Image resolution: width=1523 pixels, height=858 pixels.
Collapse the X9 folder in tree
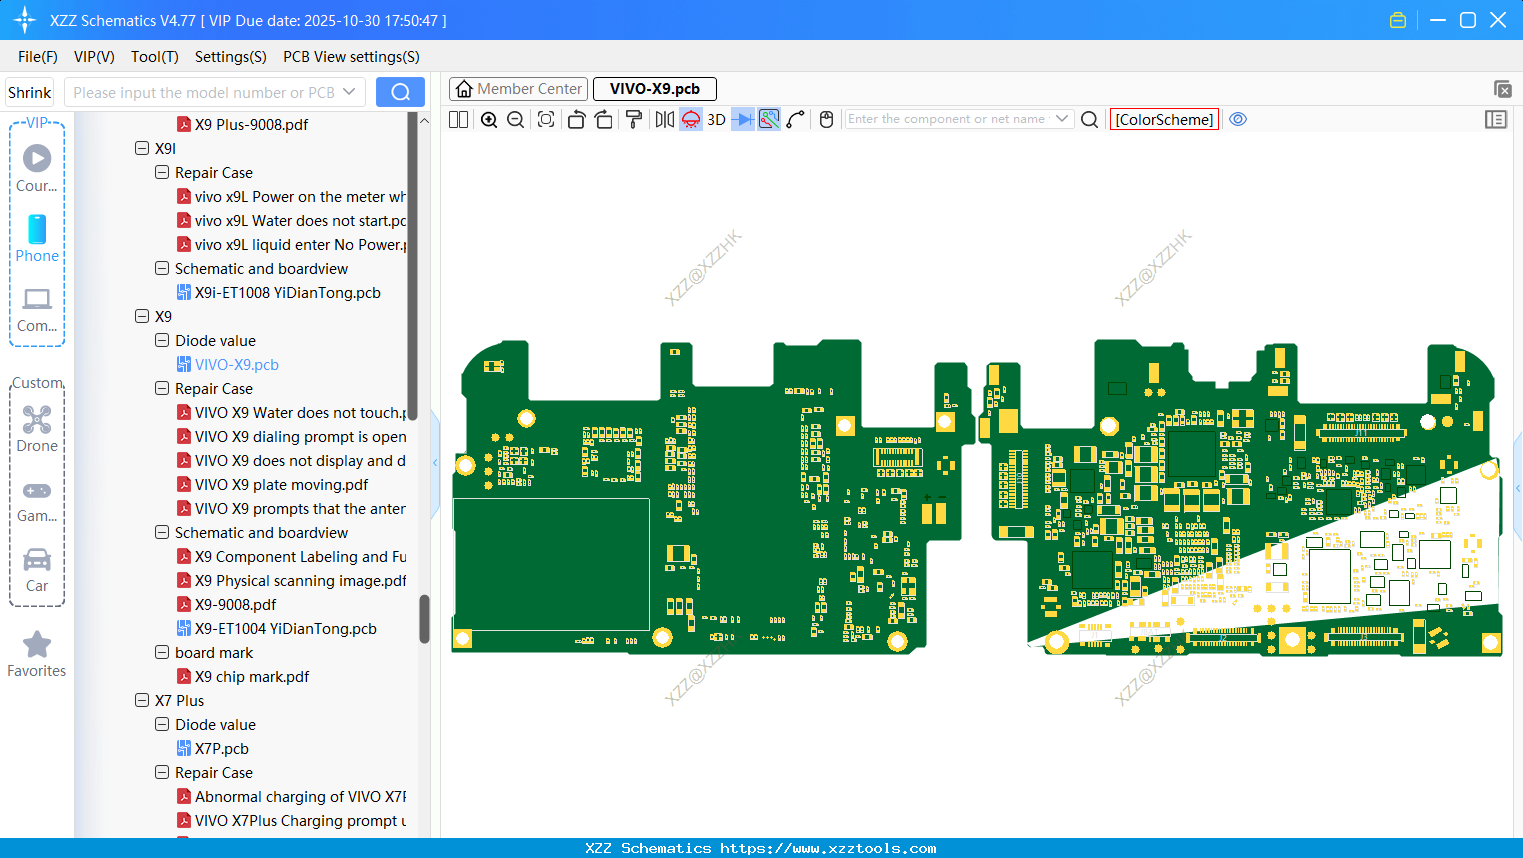[142, 316]
